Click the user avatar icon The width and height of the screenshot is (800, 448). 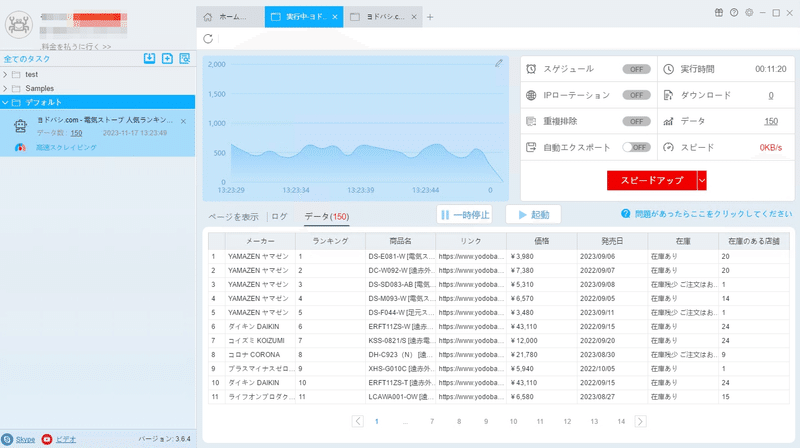click(x=19, y=24)
